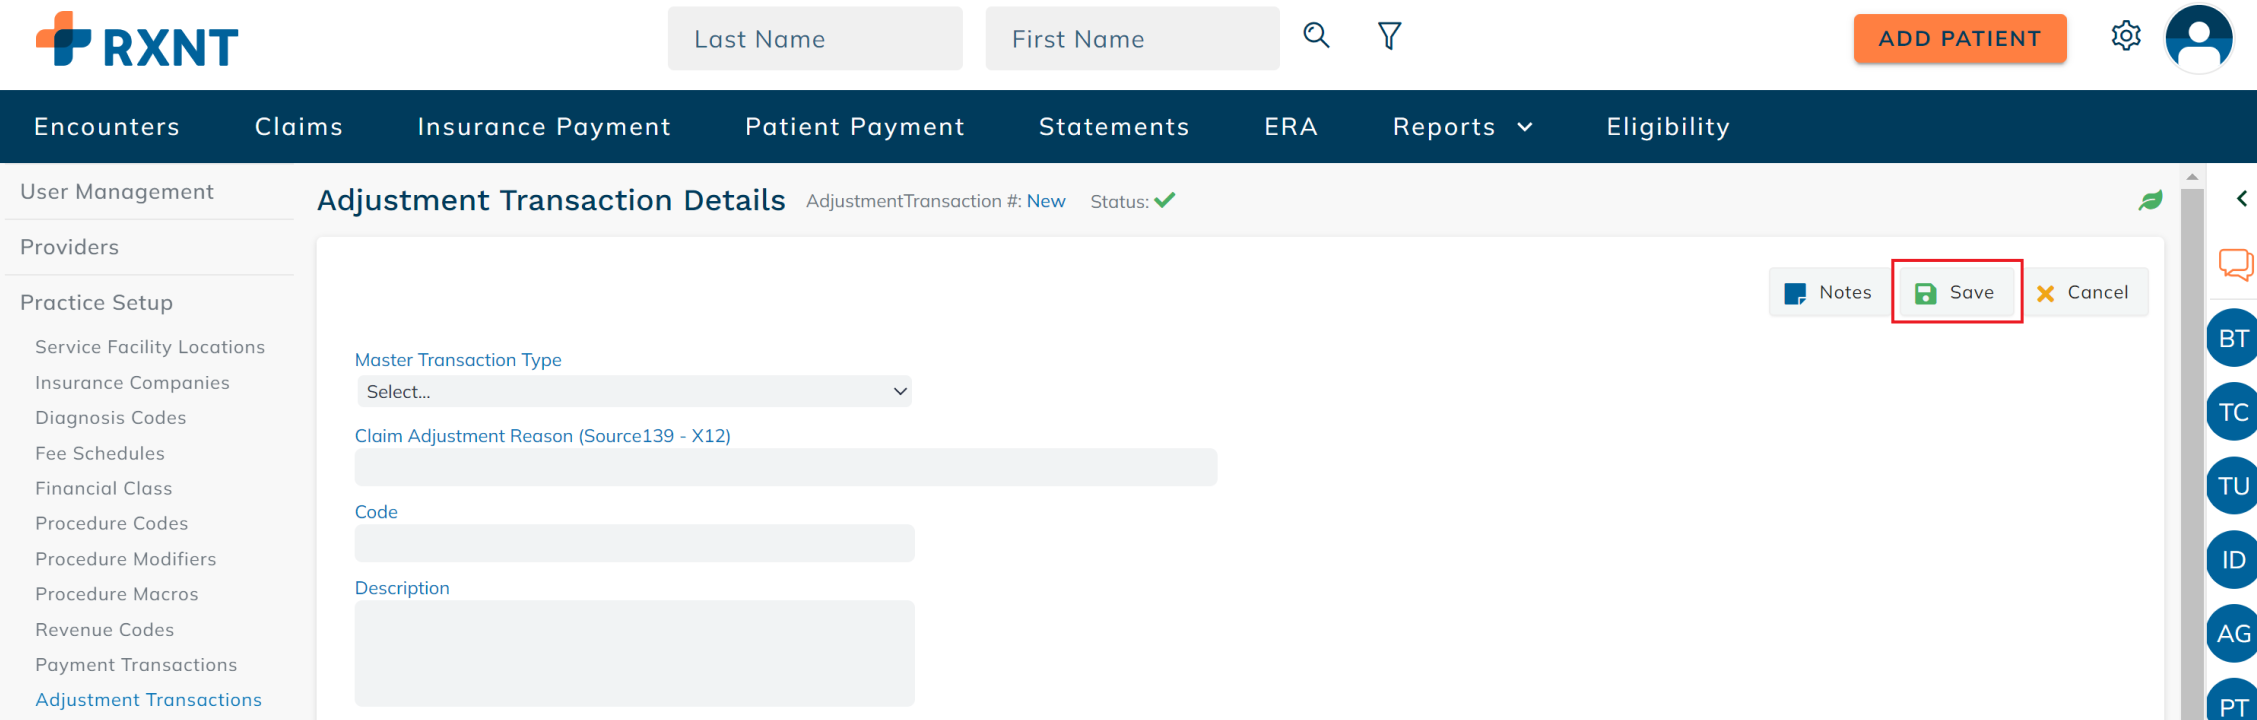The height and width of the screenshot is (720, 2257).
Task: Cancel the adjustment transaction
Action: pos(2082,292)
